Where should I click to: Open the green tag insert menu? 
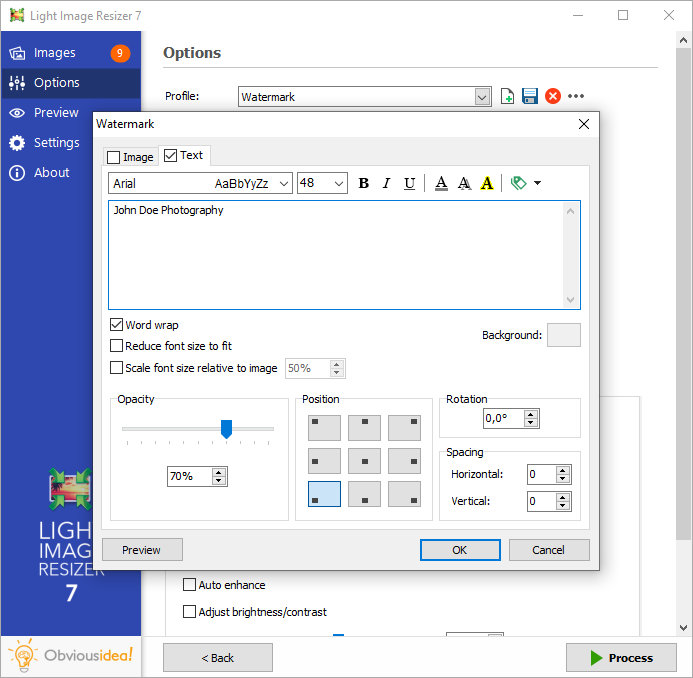coord(525,183)
